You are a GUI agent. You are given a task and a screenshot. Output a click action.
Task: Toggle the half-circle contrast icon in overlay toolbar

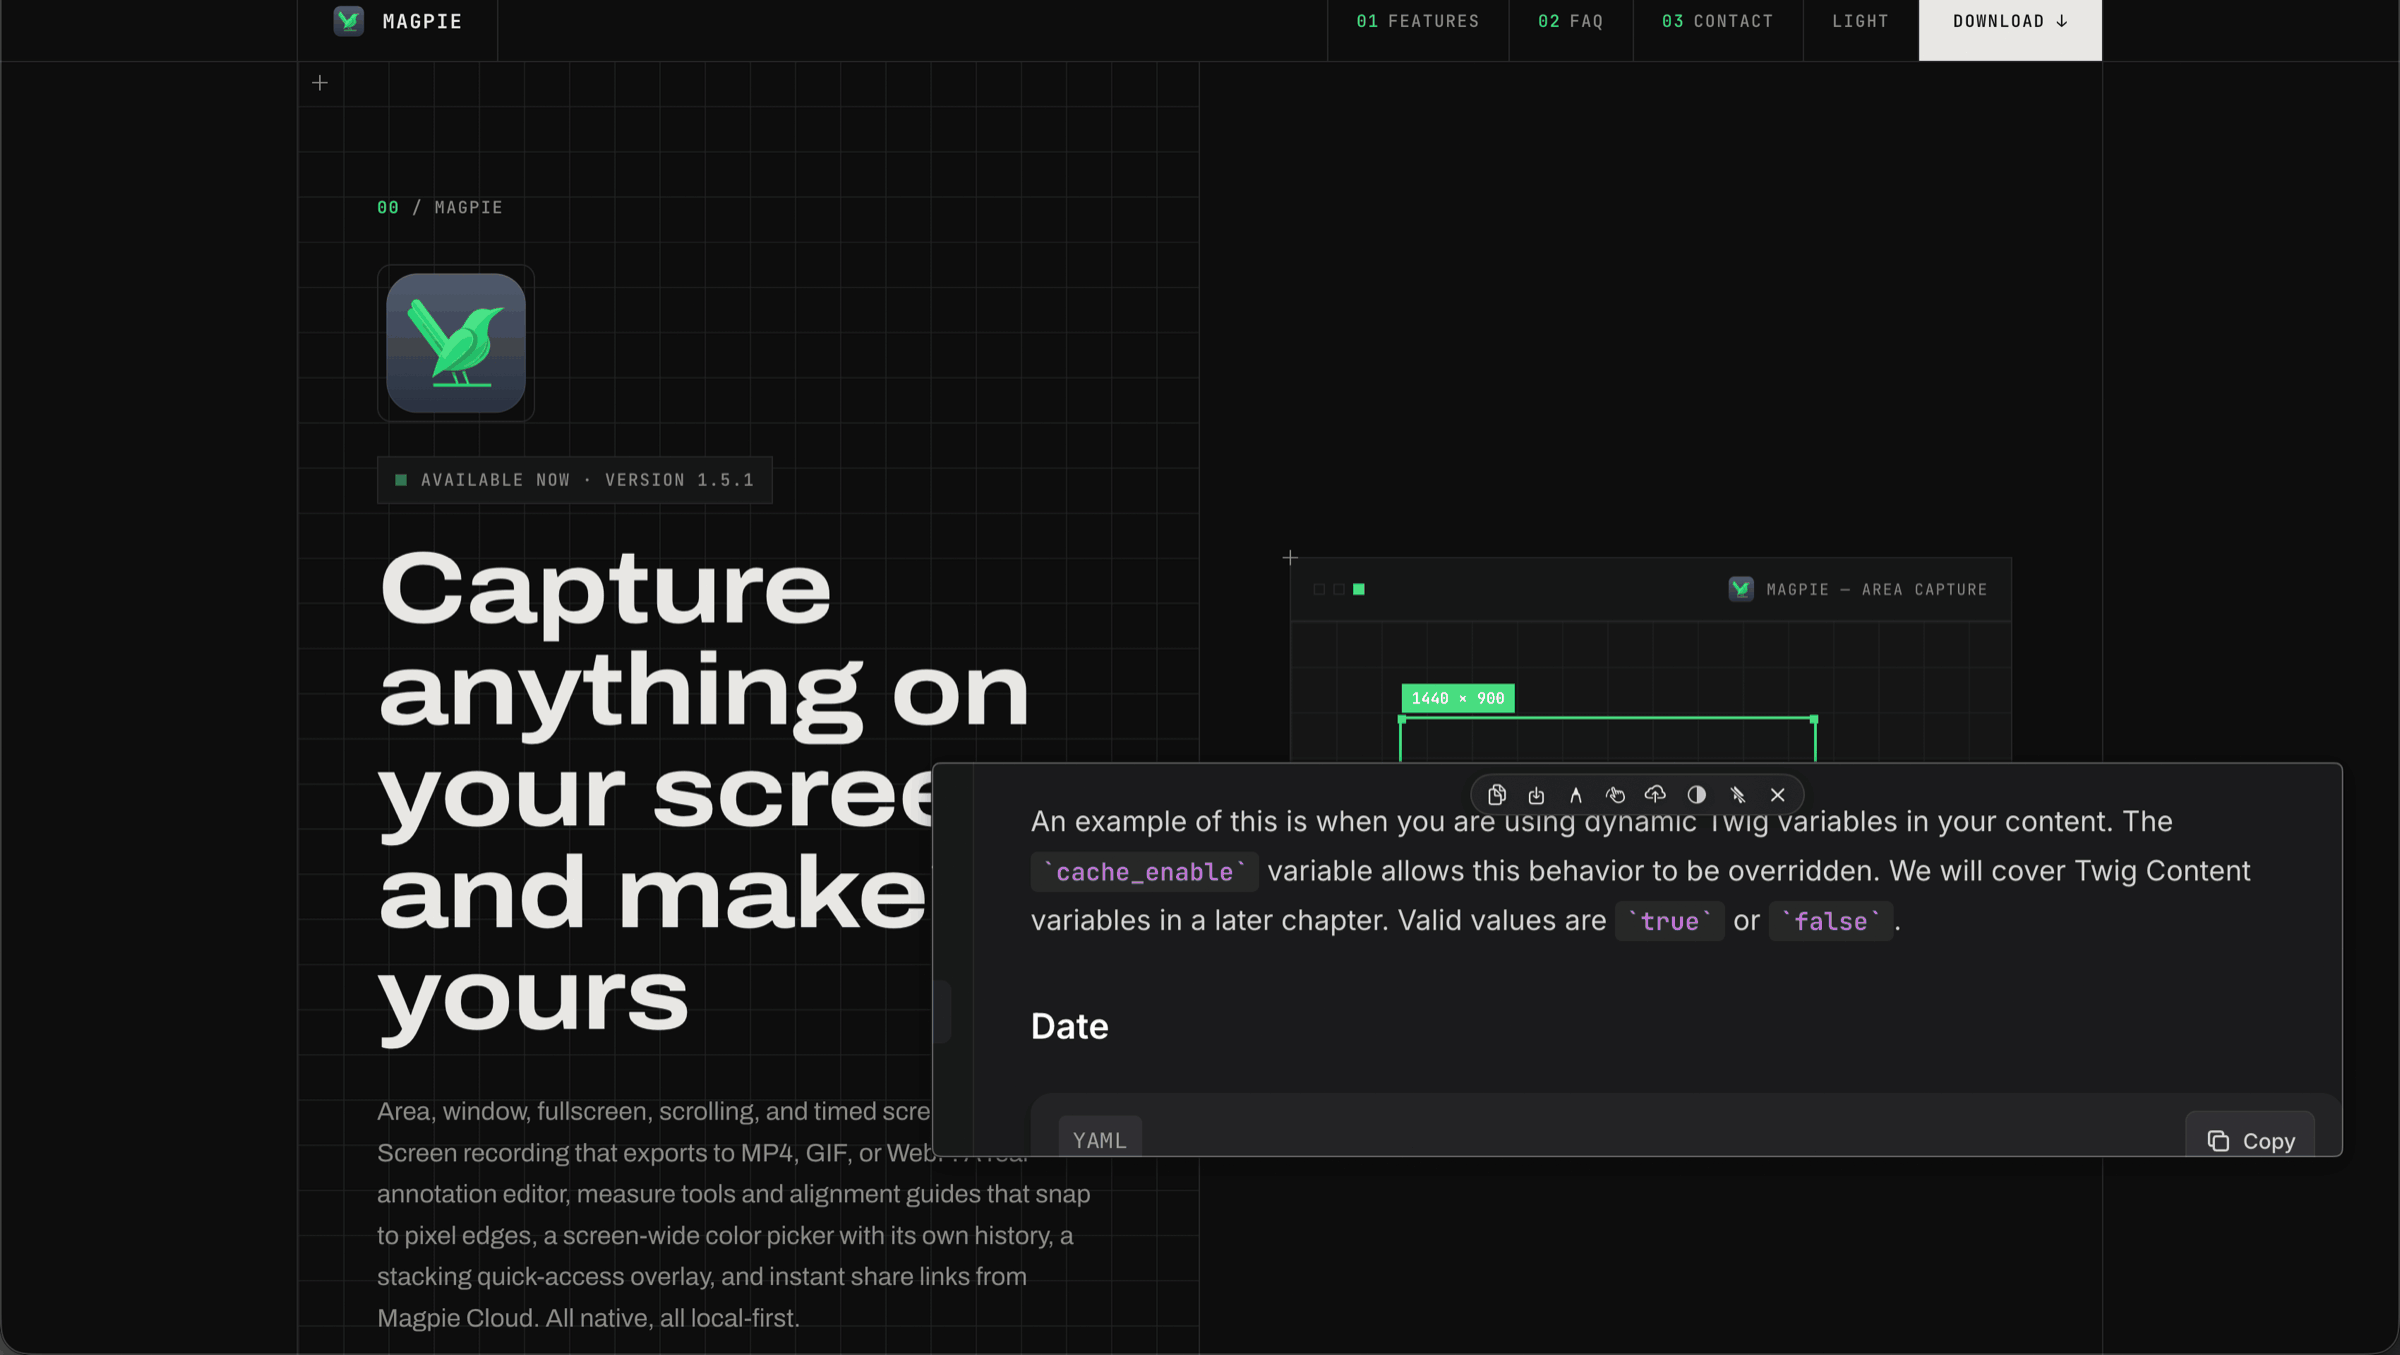pos(1696,795)
